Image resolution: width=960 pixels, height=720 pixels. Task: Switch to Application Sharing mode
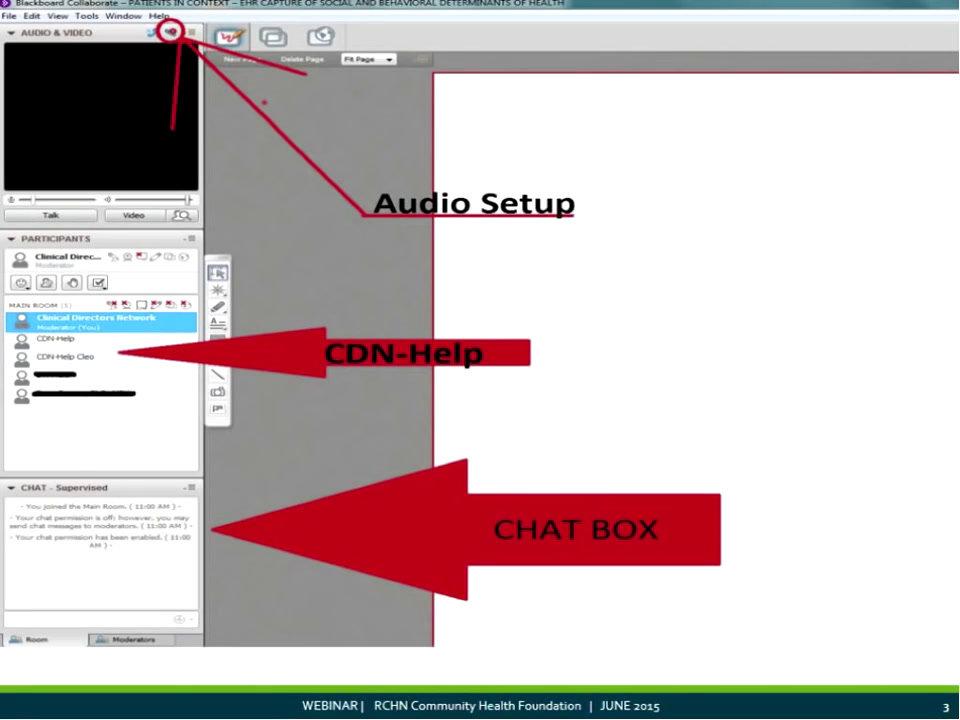pyautogui.click(x=273, y=37)
